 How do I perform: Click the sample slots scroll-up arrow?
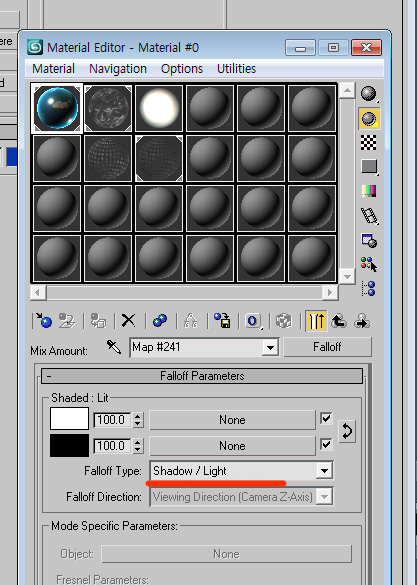point(347,90)
